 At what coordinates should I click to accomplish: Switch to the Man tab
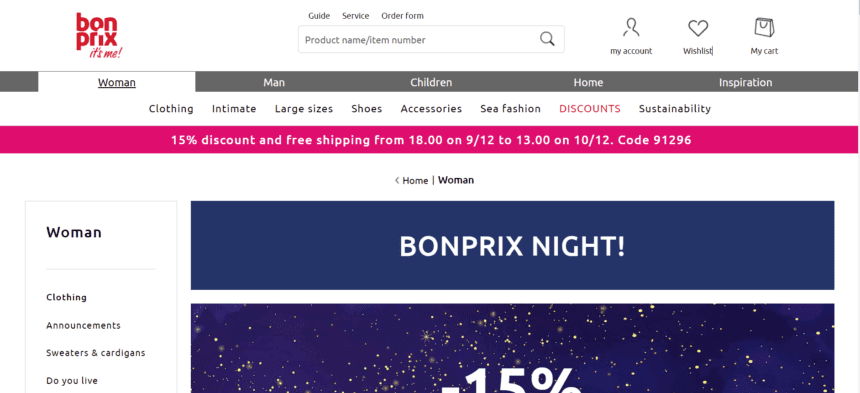click(x=274, y=82)
